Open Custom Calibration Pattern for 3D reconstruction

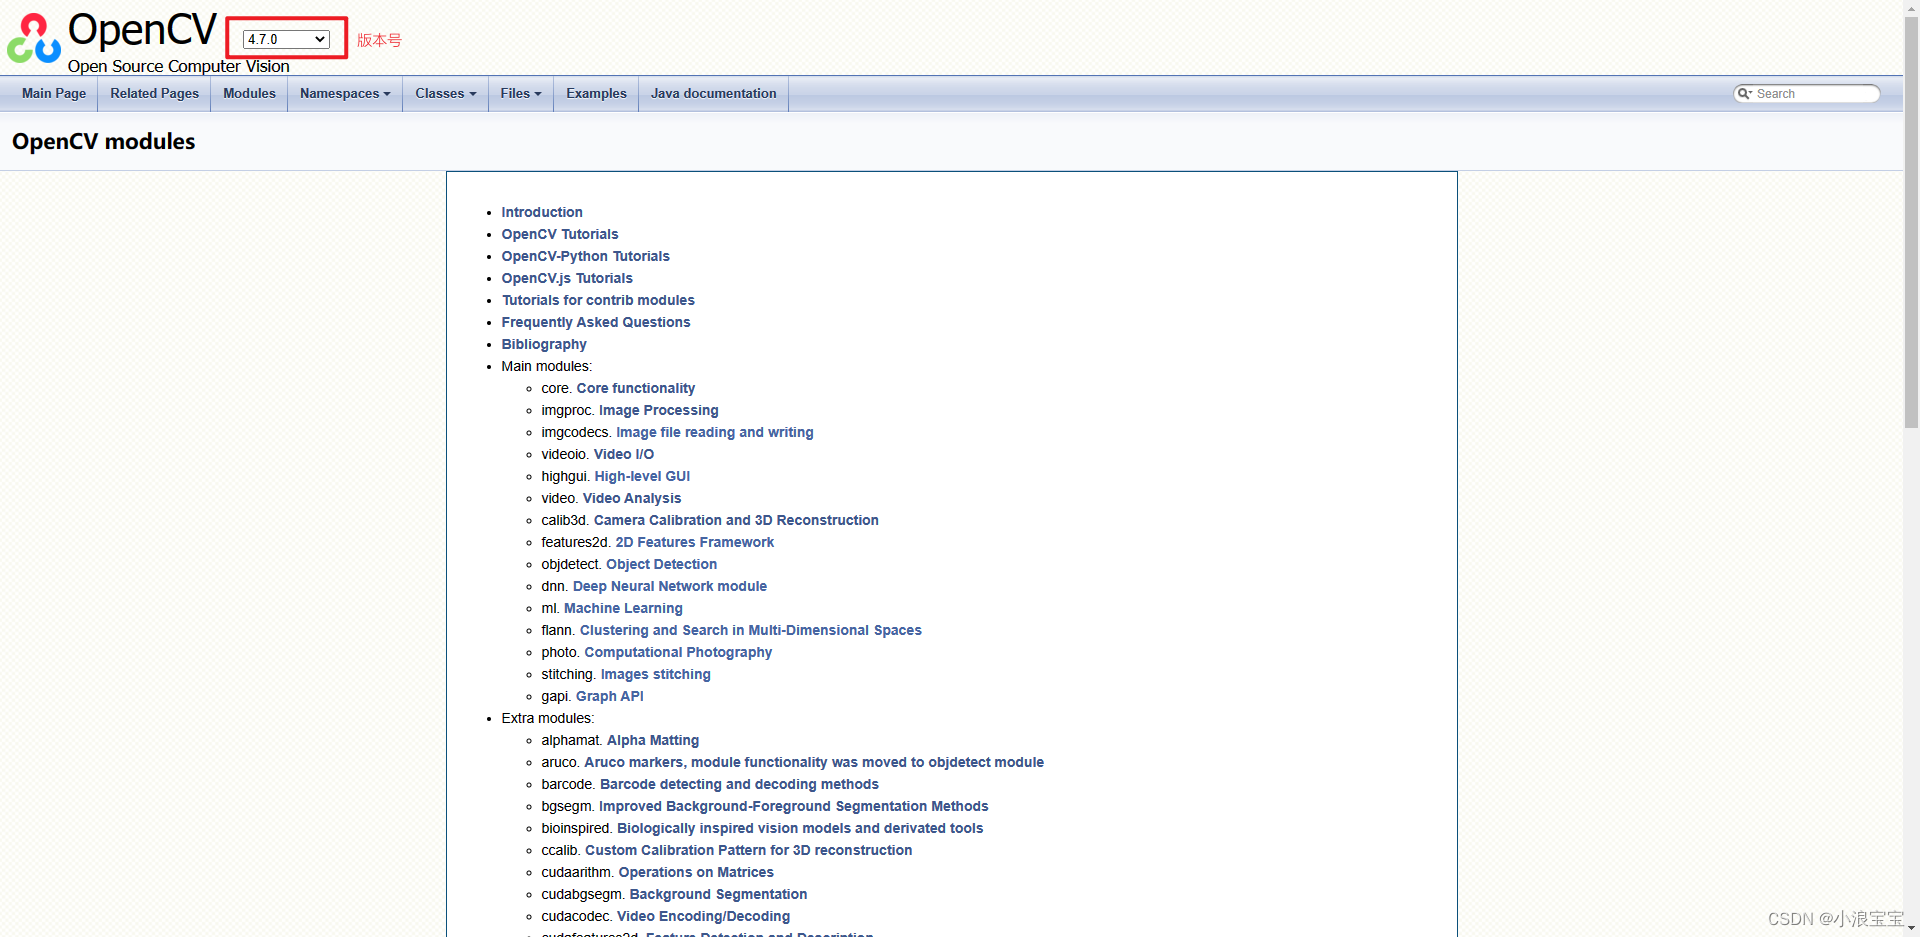coord(749,850)
